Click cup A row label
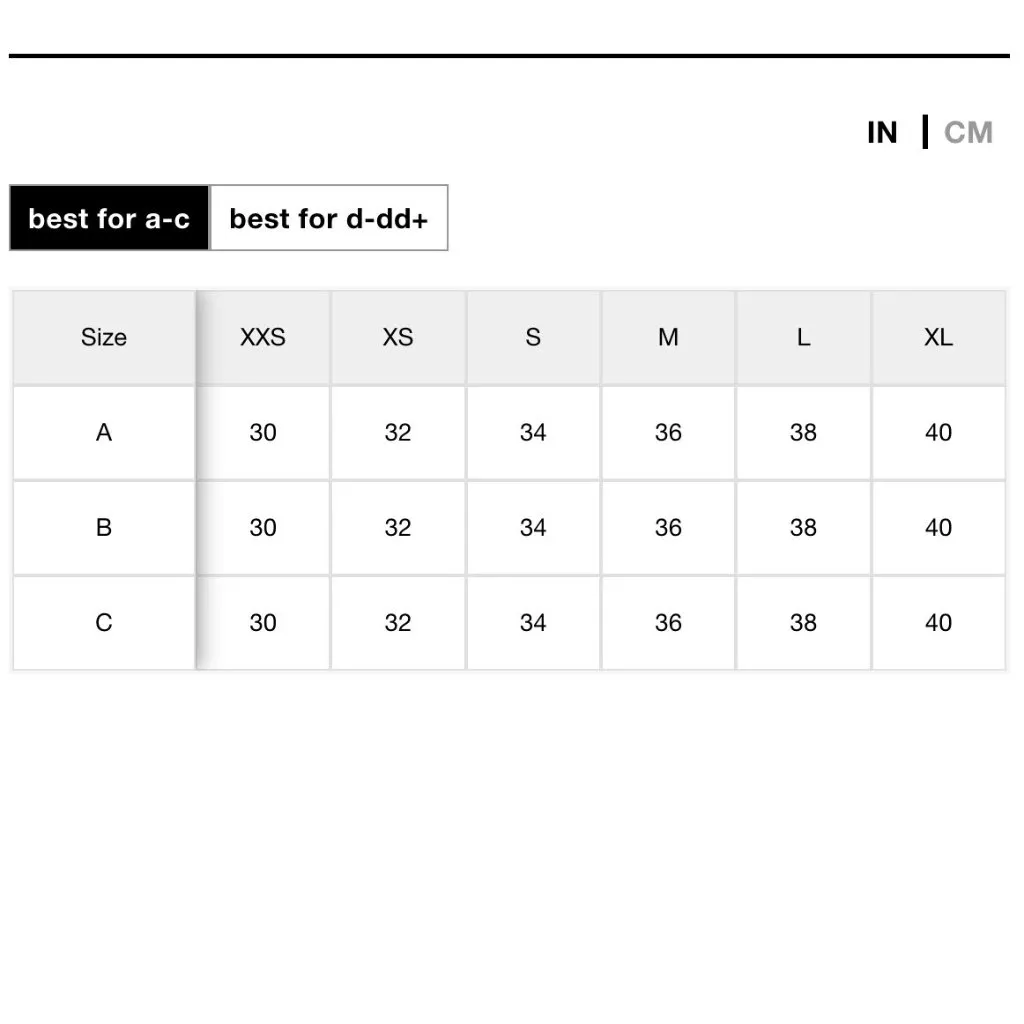 pos(104,433)
